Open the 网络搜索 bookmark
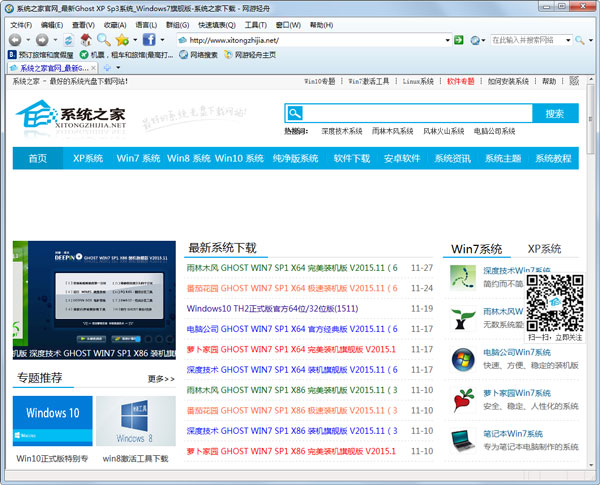600x485 pixels. pyautogui.click(x=198, y=55)
